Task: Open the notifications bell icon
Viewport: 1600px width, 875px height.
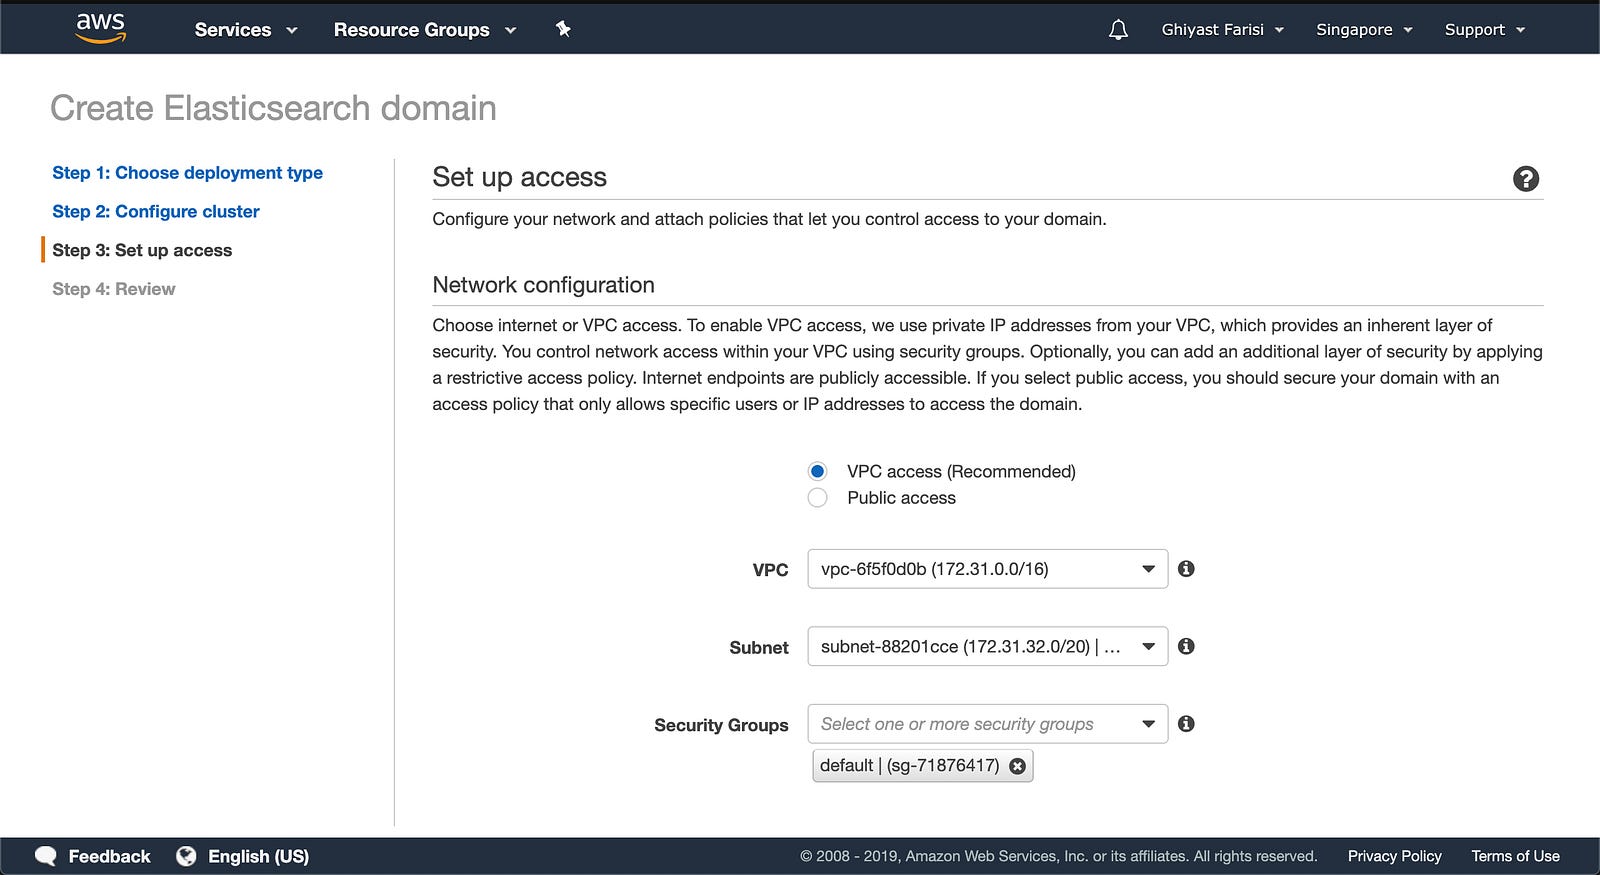Action: (1118, 30)
